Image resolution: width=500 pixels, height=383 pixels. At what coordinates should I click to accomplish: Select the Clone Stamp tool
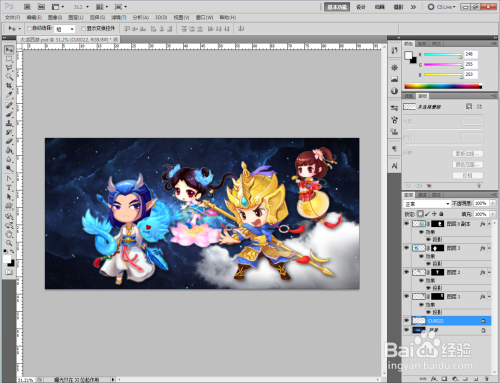tap(9, 123)
